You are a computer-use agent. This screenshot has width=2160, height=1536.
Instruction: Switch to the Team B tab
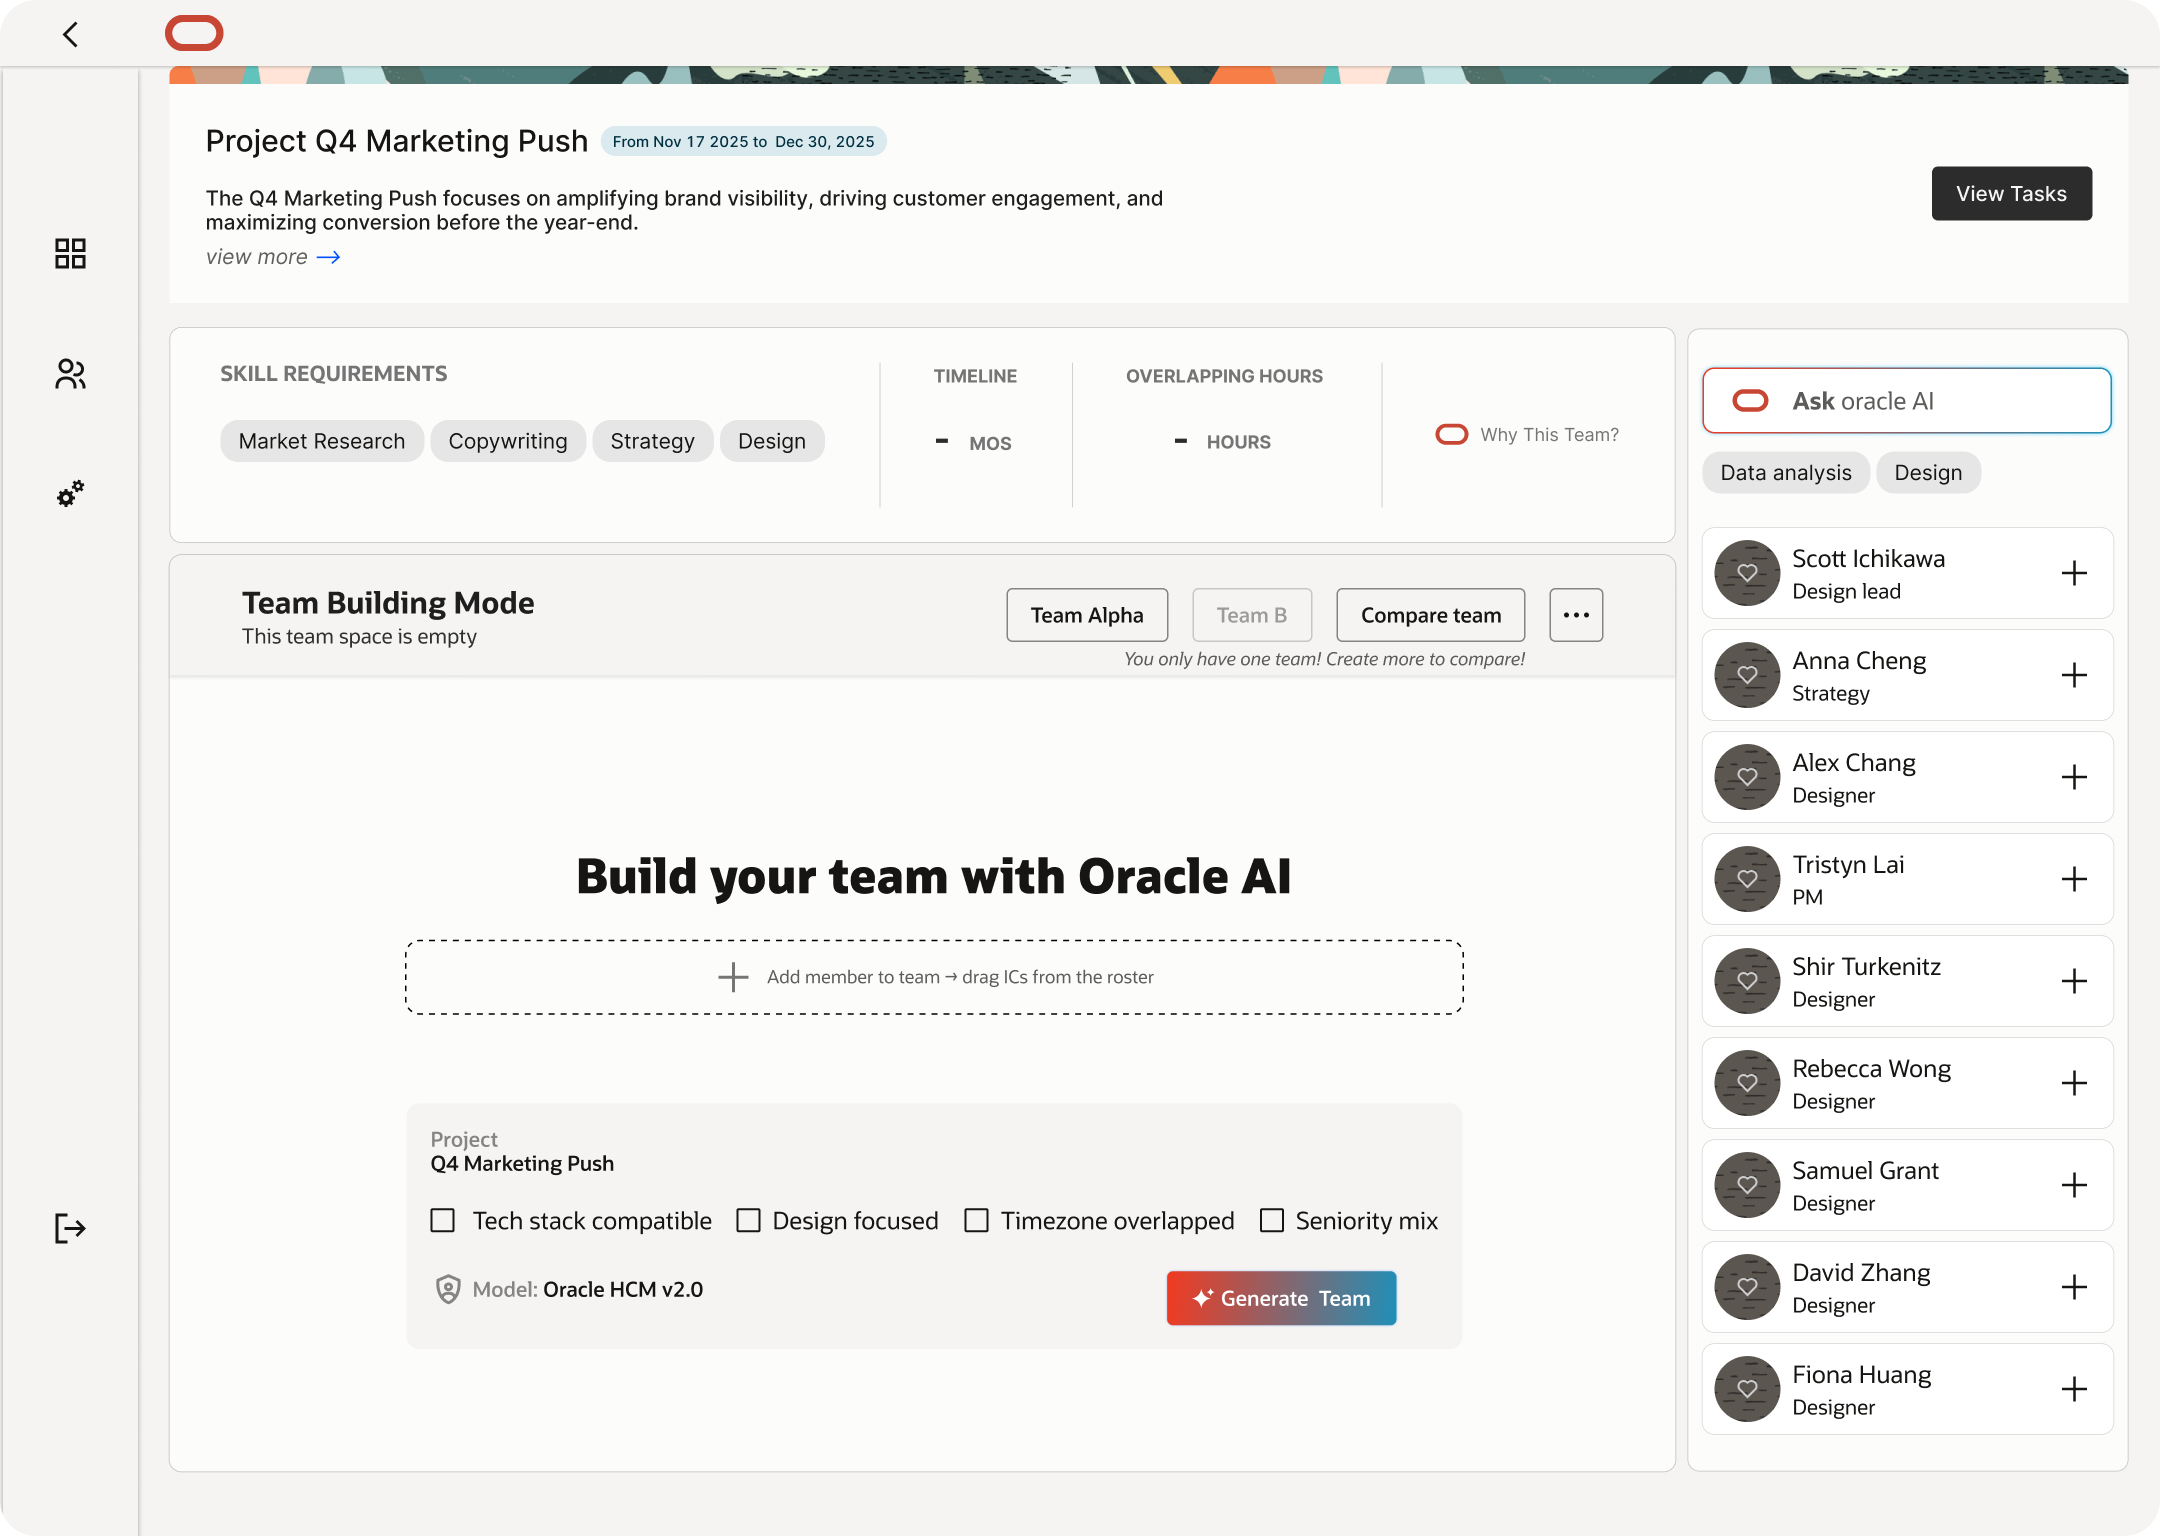[x=1251, y=615]
